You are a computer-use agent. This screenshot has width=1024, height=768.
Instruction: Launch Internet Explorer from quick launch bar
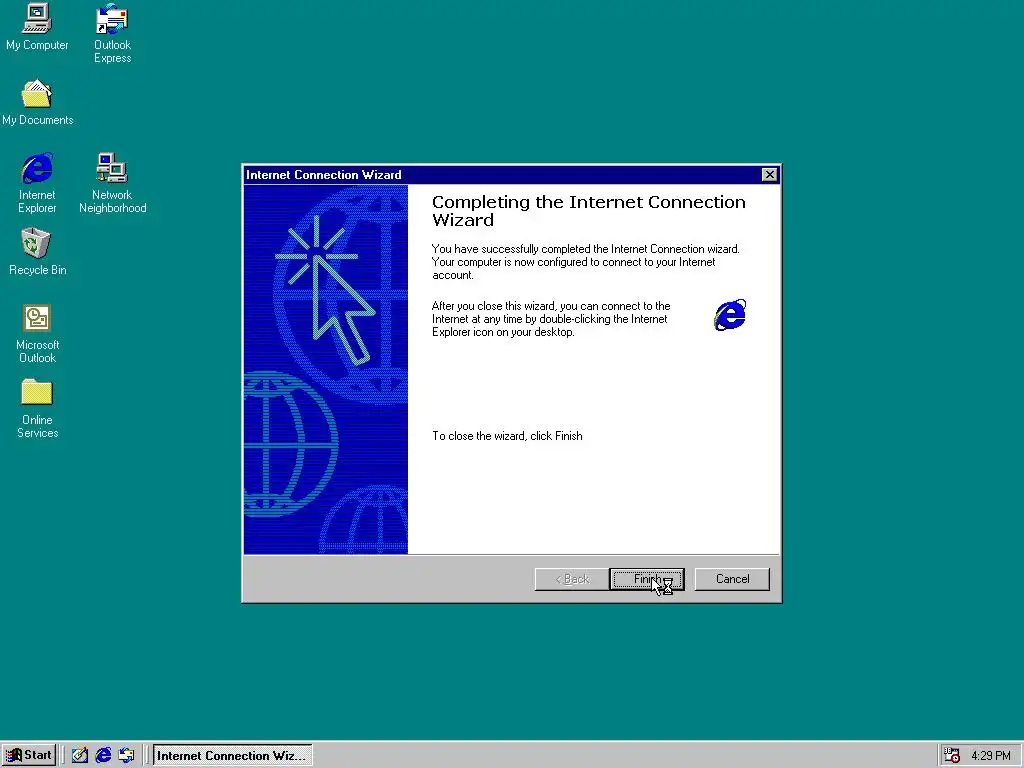pyautogui.click(x=103, y=756)
